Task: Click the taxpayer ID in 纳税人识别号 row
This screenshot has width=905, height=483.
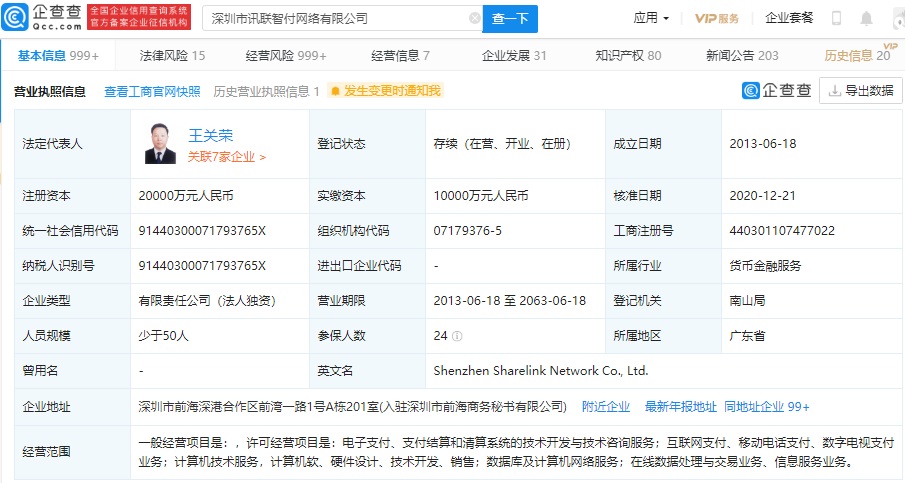Action: [202, 266]
